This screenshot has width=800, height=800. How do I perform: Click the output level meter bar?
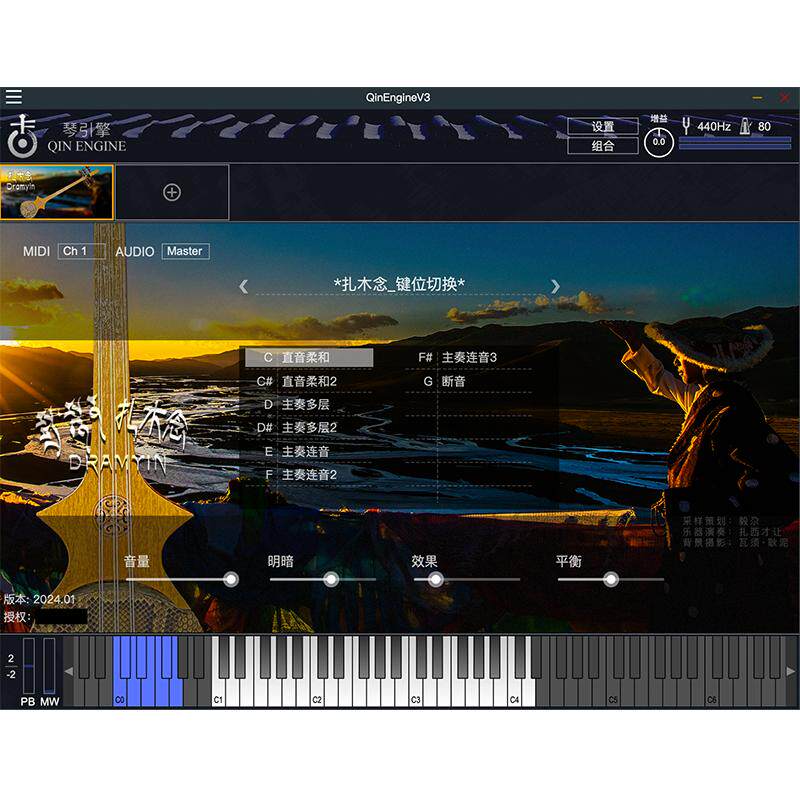coord(735,144)
